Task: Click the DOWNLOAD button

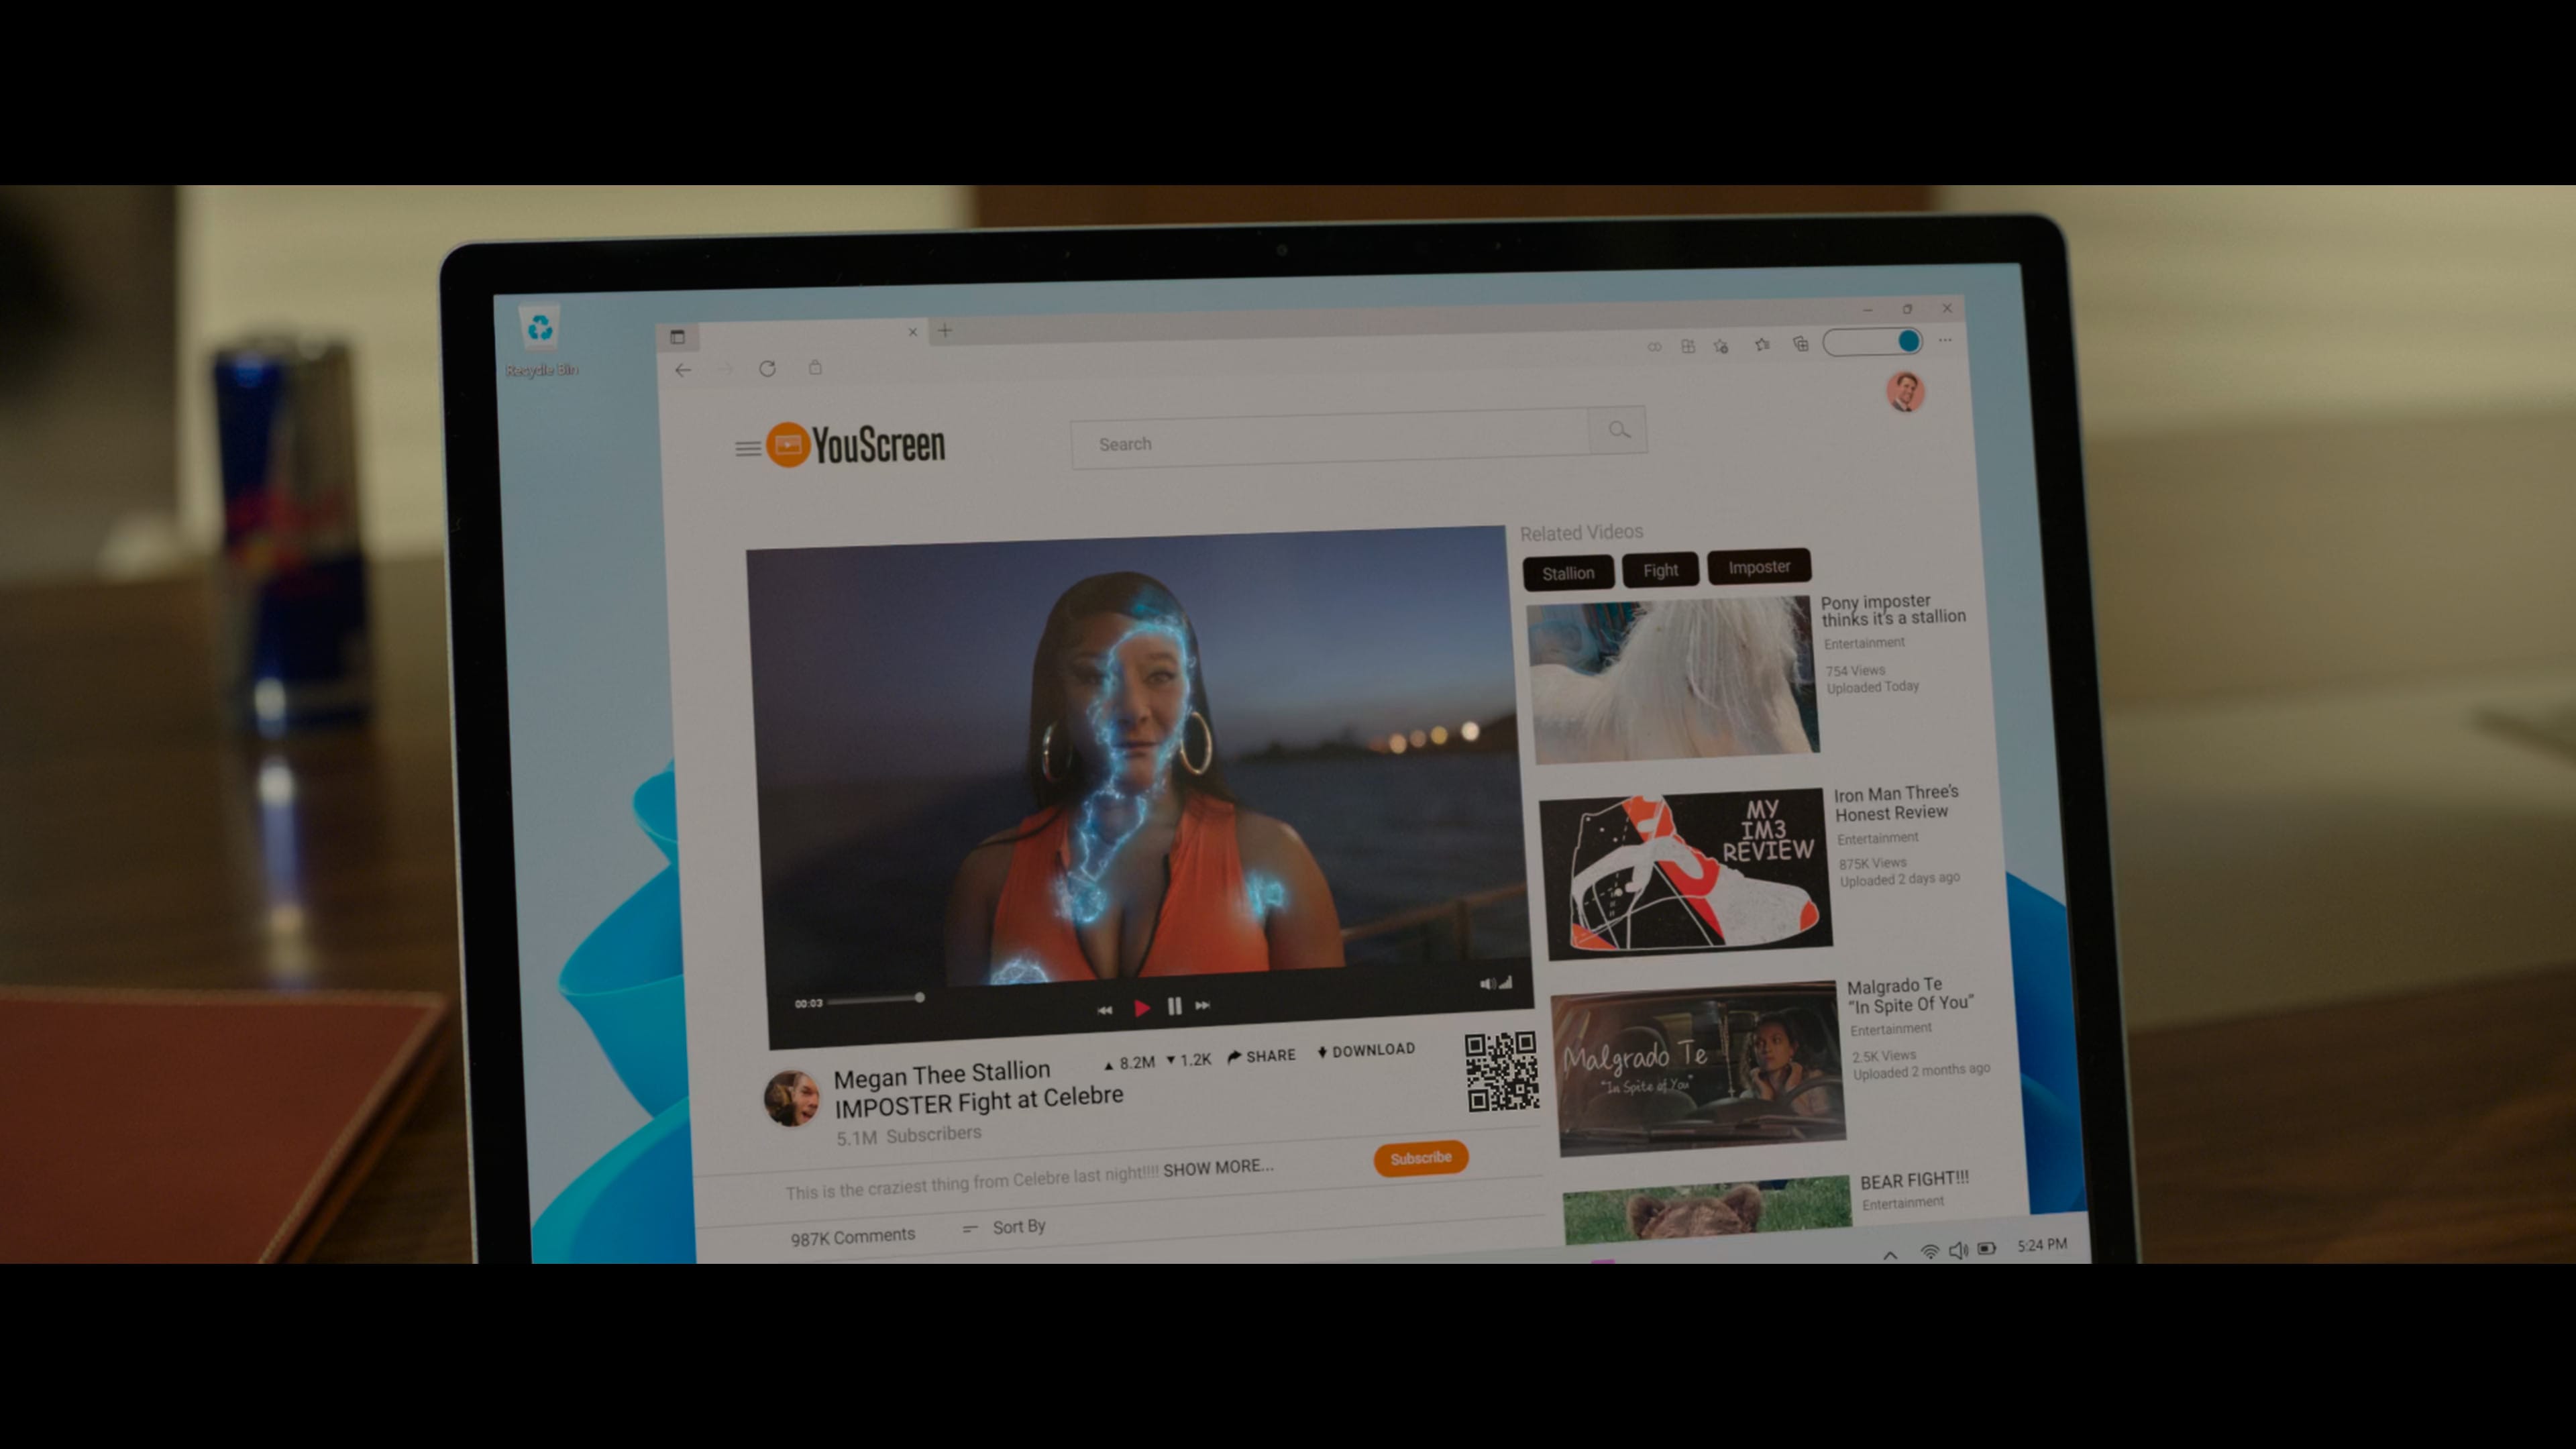Action: pyautogui.click(x=1366, y=1051)
